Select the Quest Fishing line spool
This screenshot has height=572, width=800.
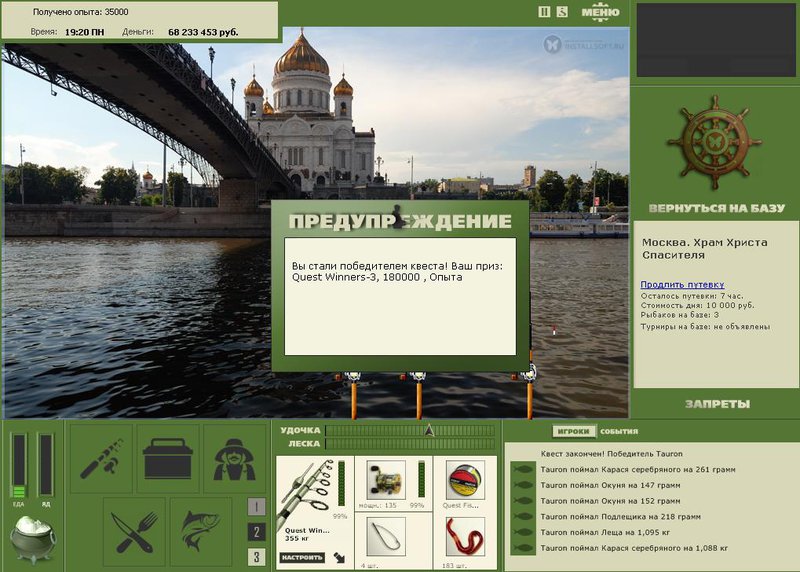(x=465, y=480)
